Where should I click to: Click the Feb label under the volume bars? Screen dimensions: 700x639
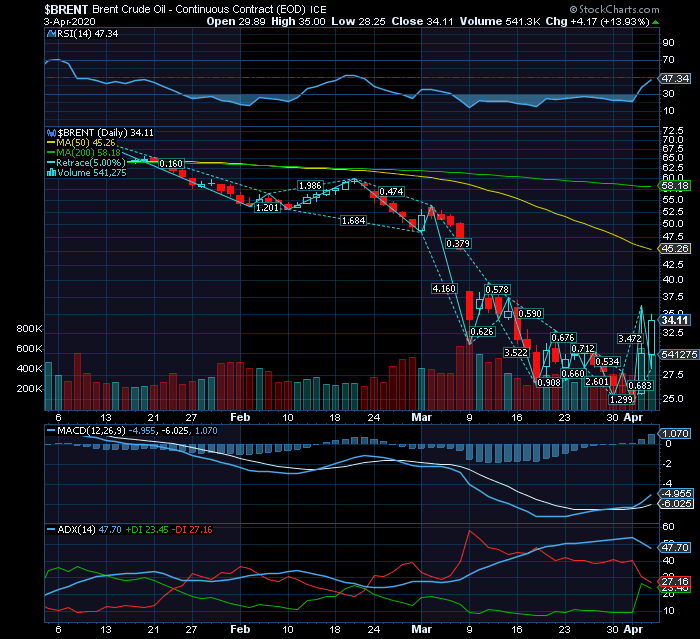240,417
